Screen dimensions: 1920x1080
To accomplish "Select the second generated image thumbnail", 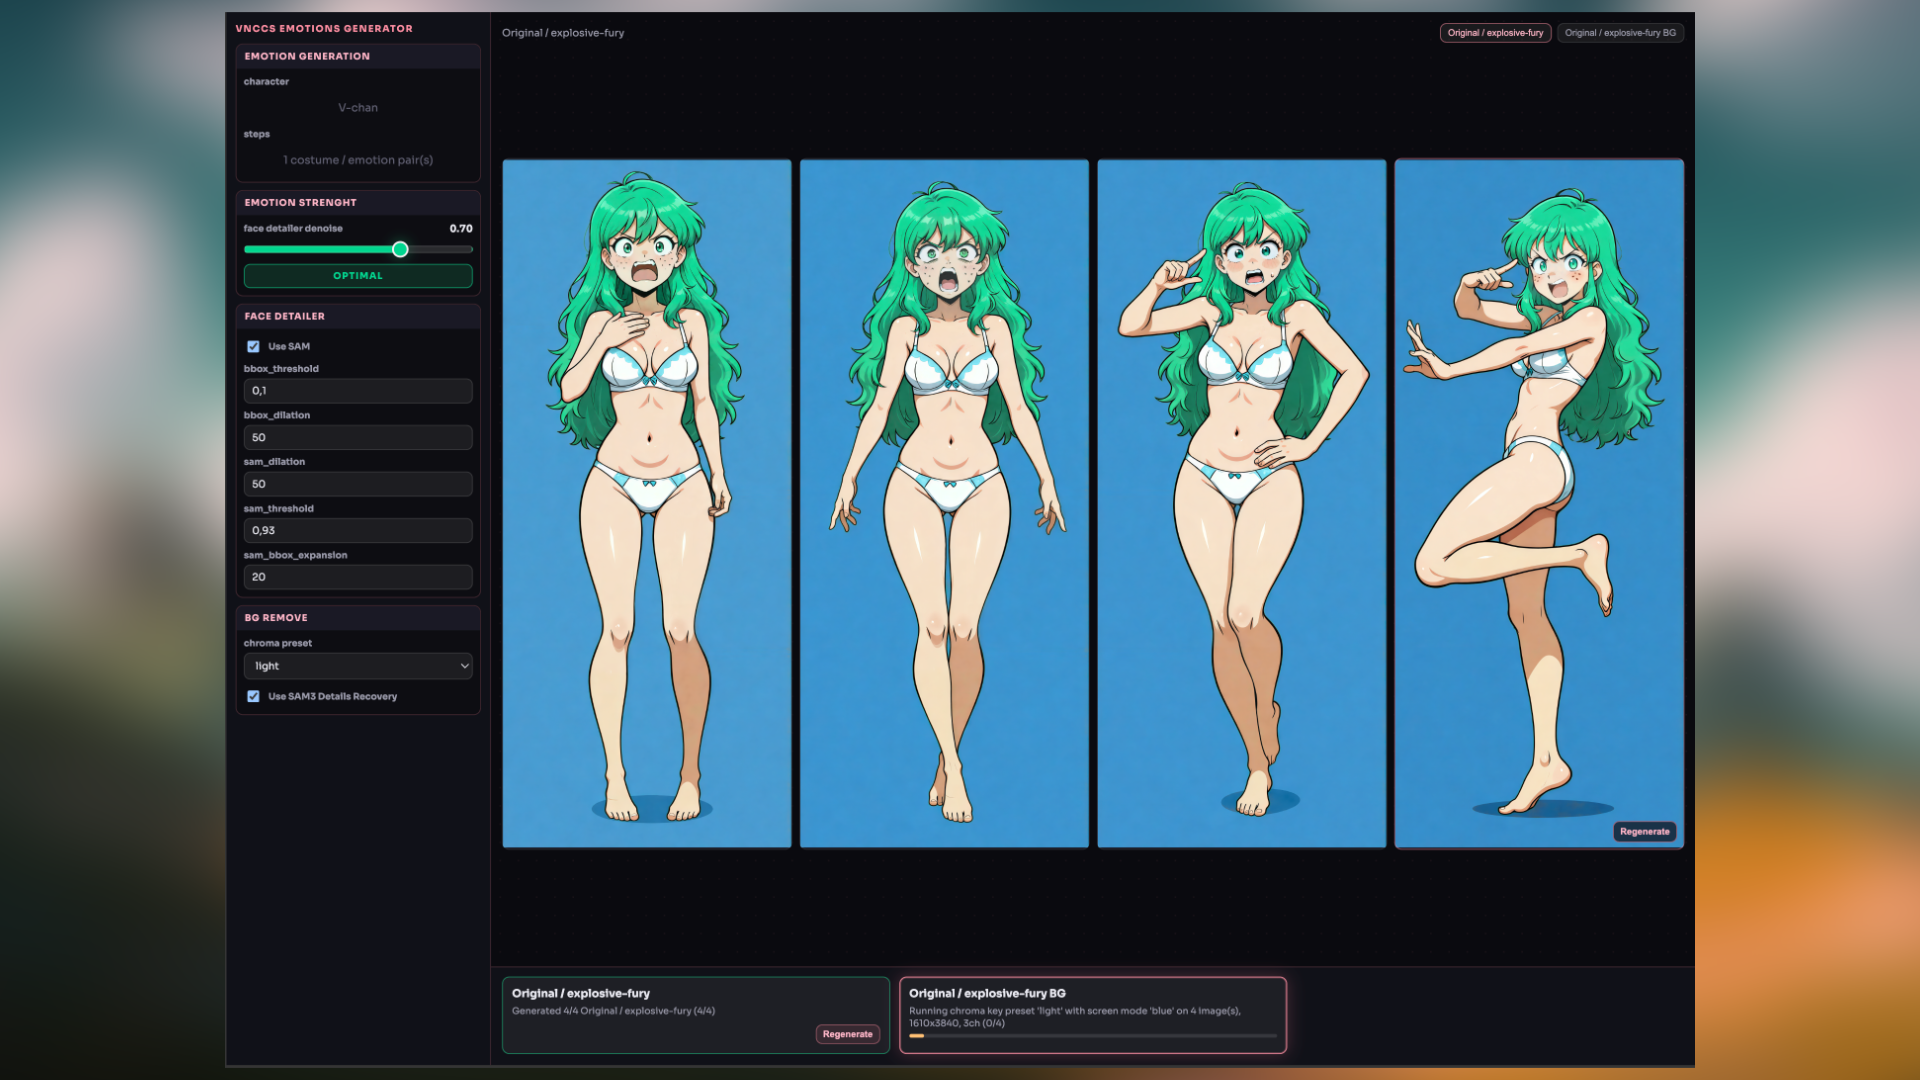I will coord(944,504).
